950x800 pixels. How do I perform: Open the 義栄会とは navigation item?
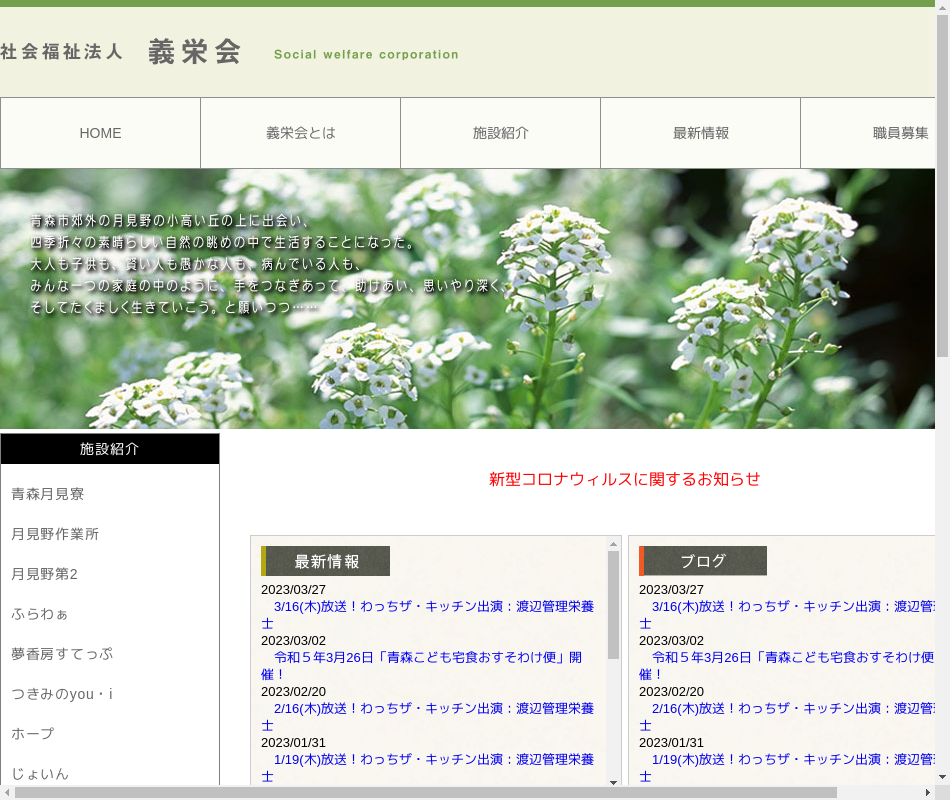(300, 133)
